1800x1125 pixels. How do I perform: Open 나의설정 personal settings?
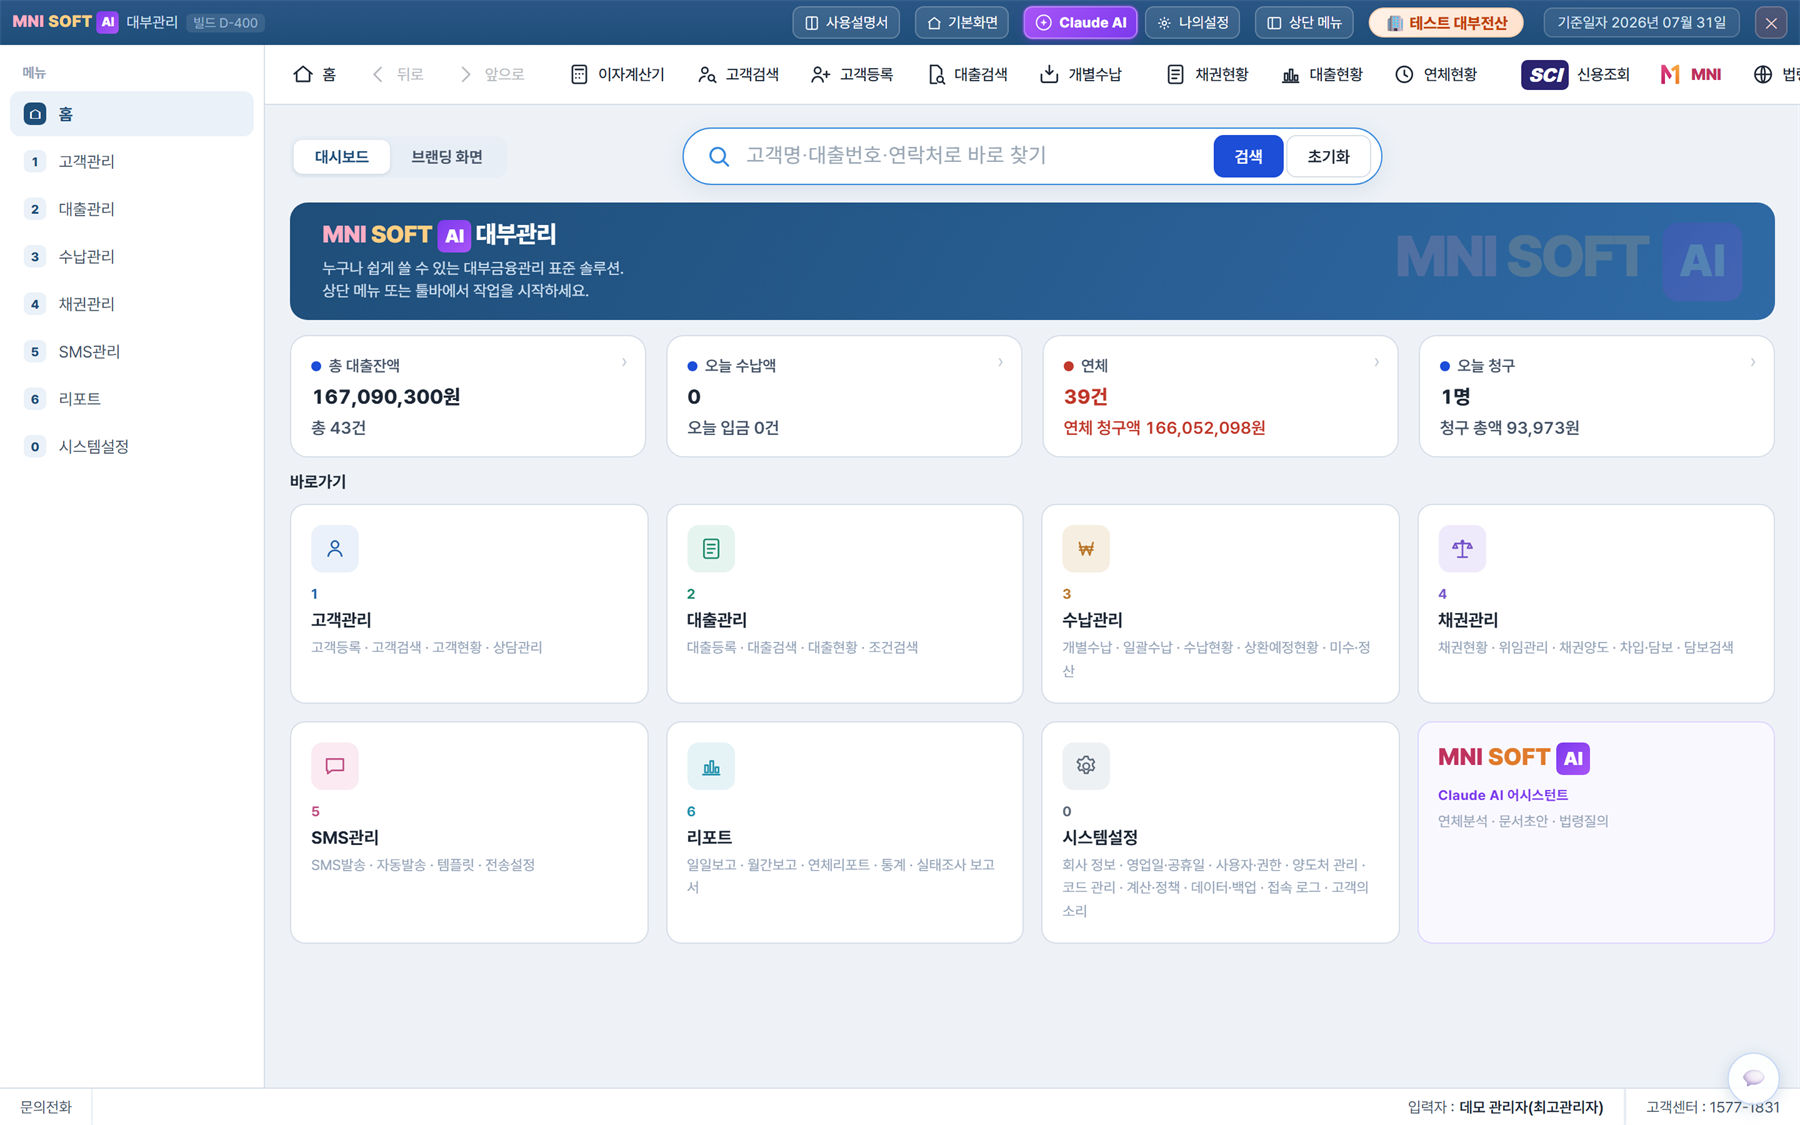click(x=1192, y=22)
